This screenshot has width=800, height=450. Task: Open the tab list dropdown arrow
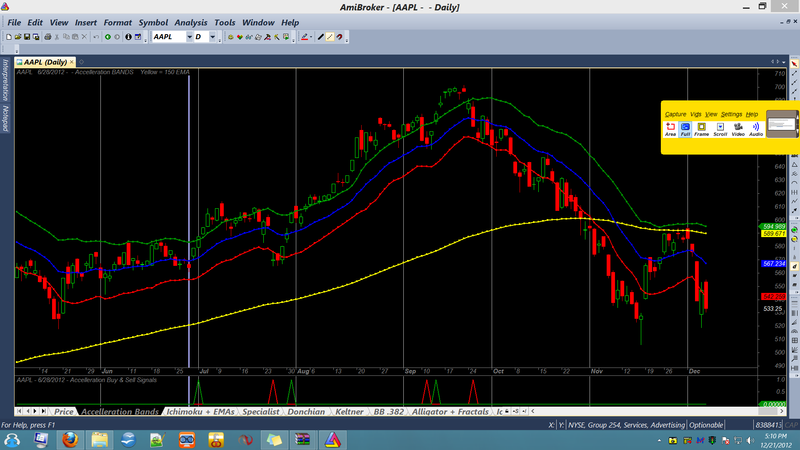point(783,62)
